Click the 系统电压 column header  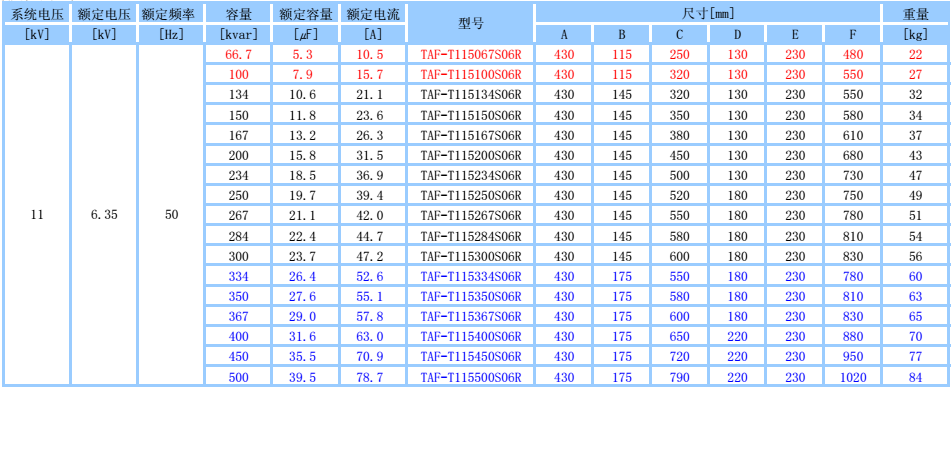point(37,14)
